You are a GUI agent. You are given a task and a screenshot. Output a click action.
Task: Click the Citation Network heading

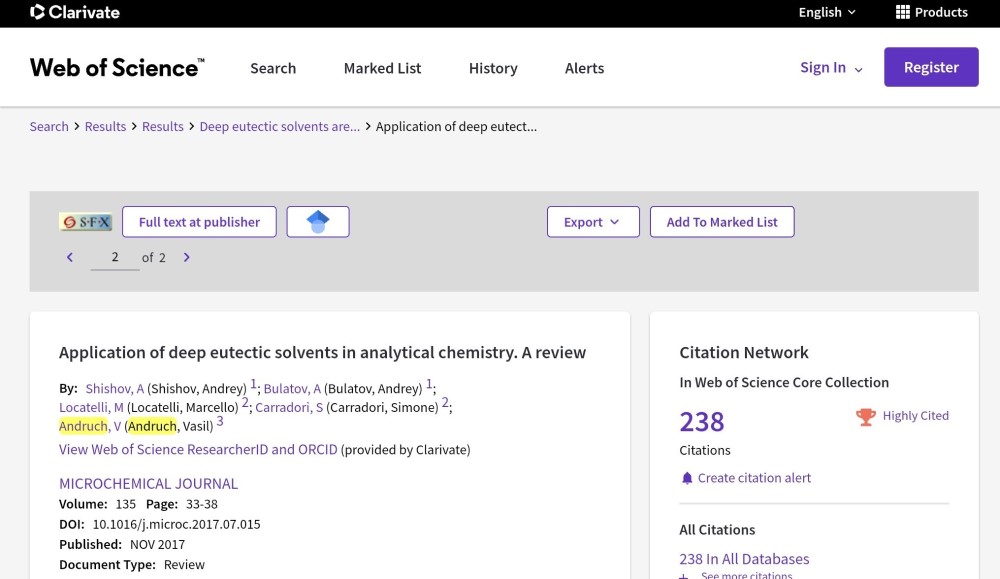[744, 353]
